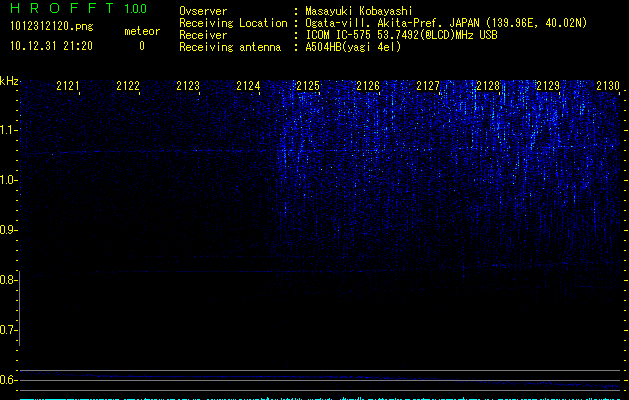Click the Receiving Location label
Image resolution: width=629 pixels, height=400 pixels.
(x=233, y=23)
